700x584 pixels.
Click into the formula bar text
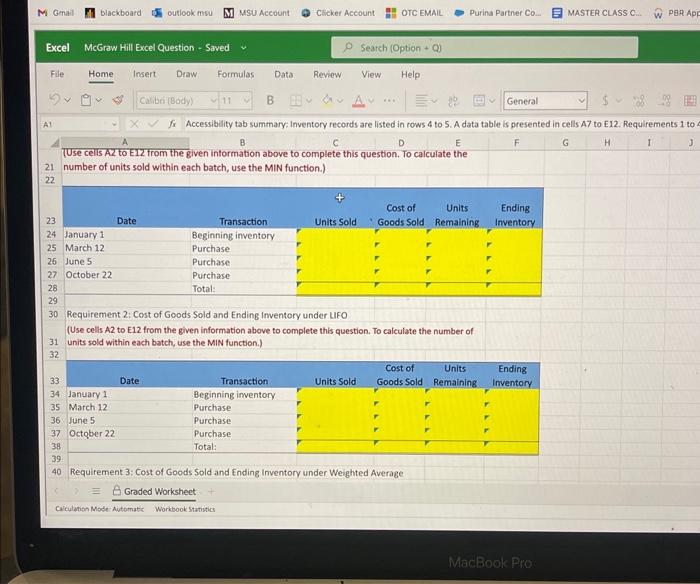click(x=442, y=124)
